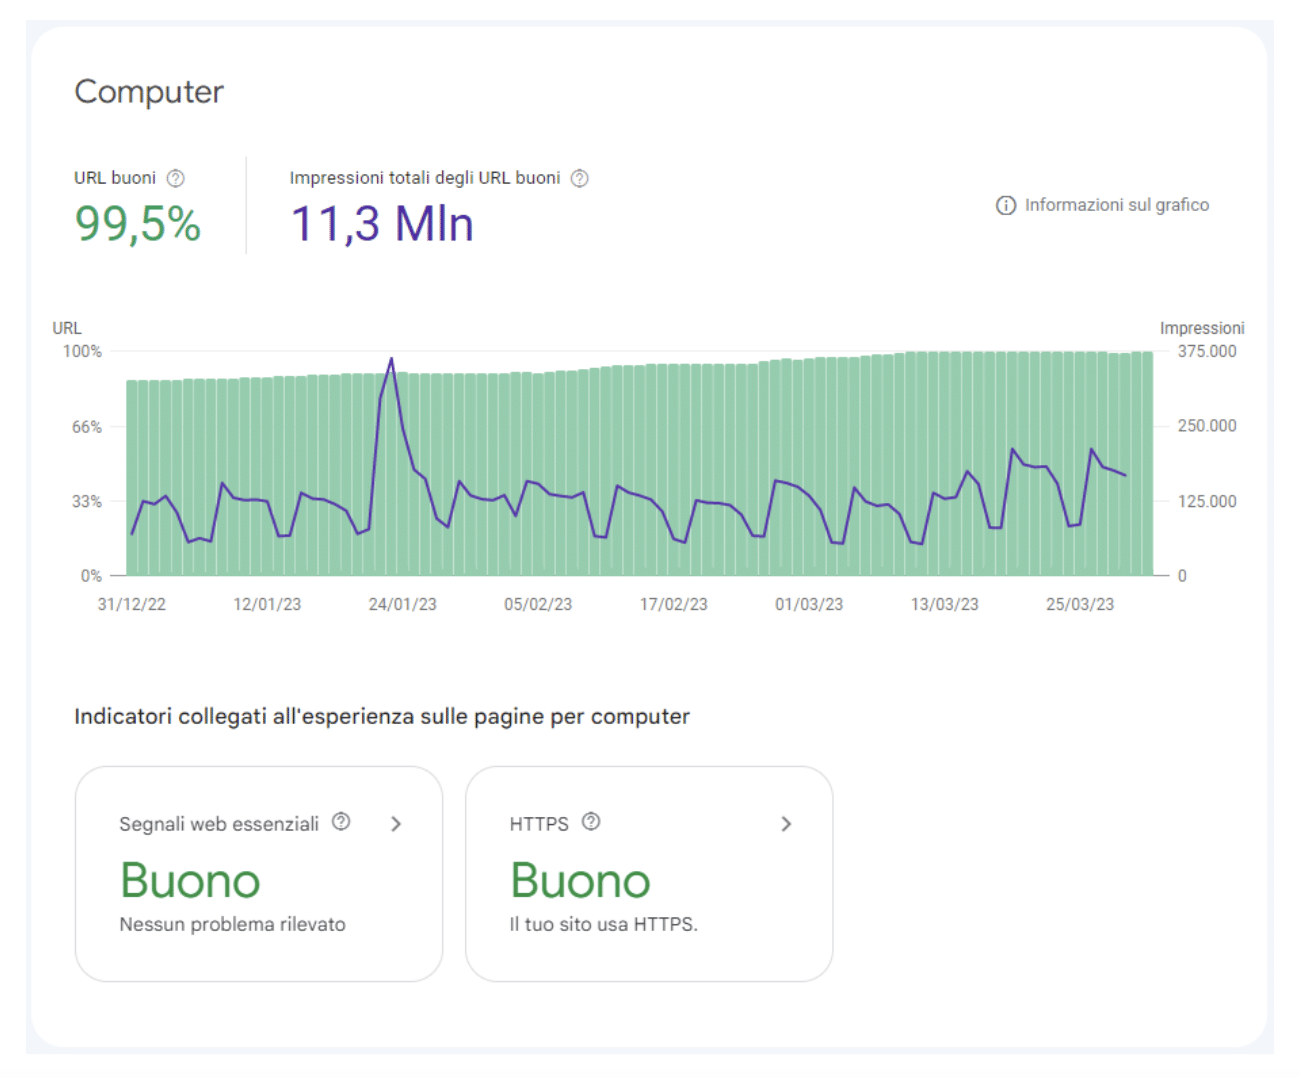The width and height of the screenshot is (1300, 1078).
Task: Click Buono status in the HTTPS card
Action: click(580, 881)
